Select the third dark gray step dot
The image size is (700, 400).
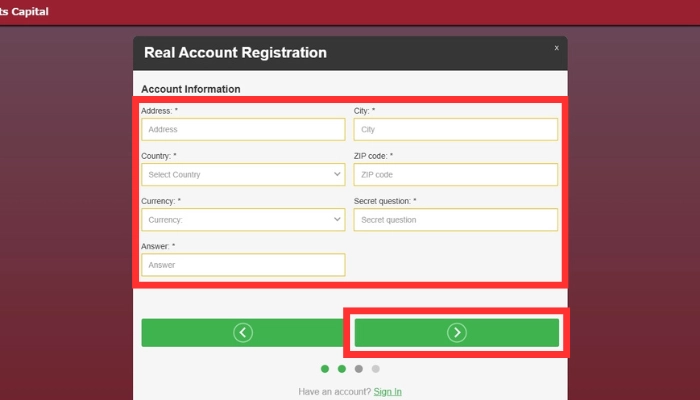[359, 369]
